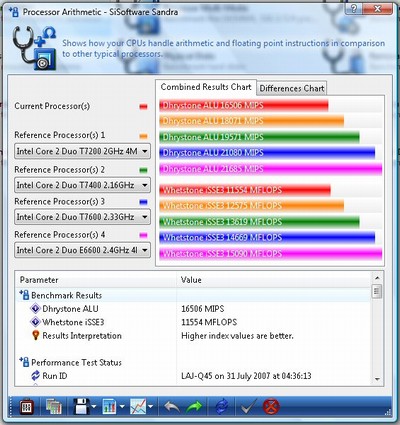Click the Current Processor(s) label

(52, 106)
